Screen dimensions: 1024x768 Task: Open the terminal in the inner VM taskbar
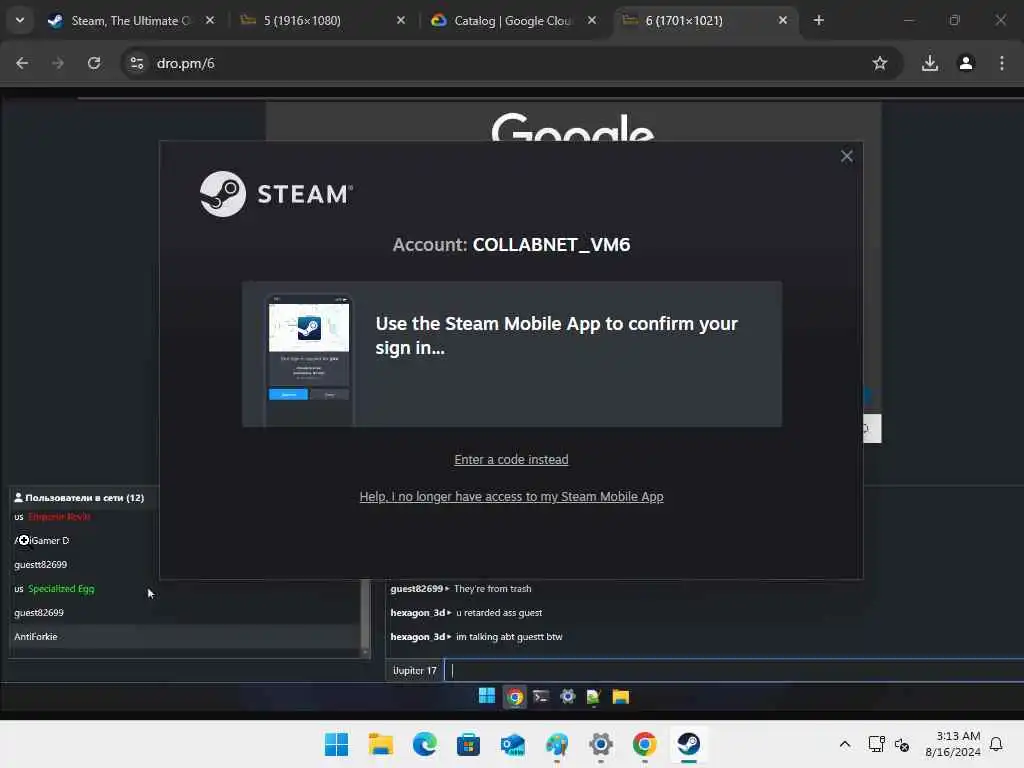(x=541, y=697)
